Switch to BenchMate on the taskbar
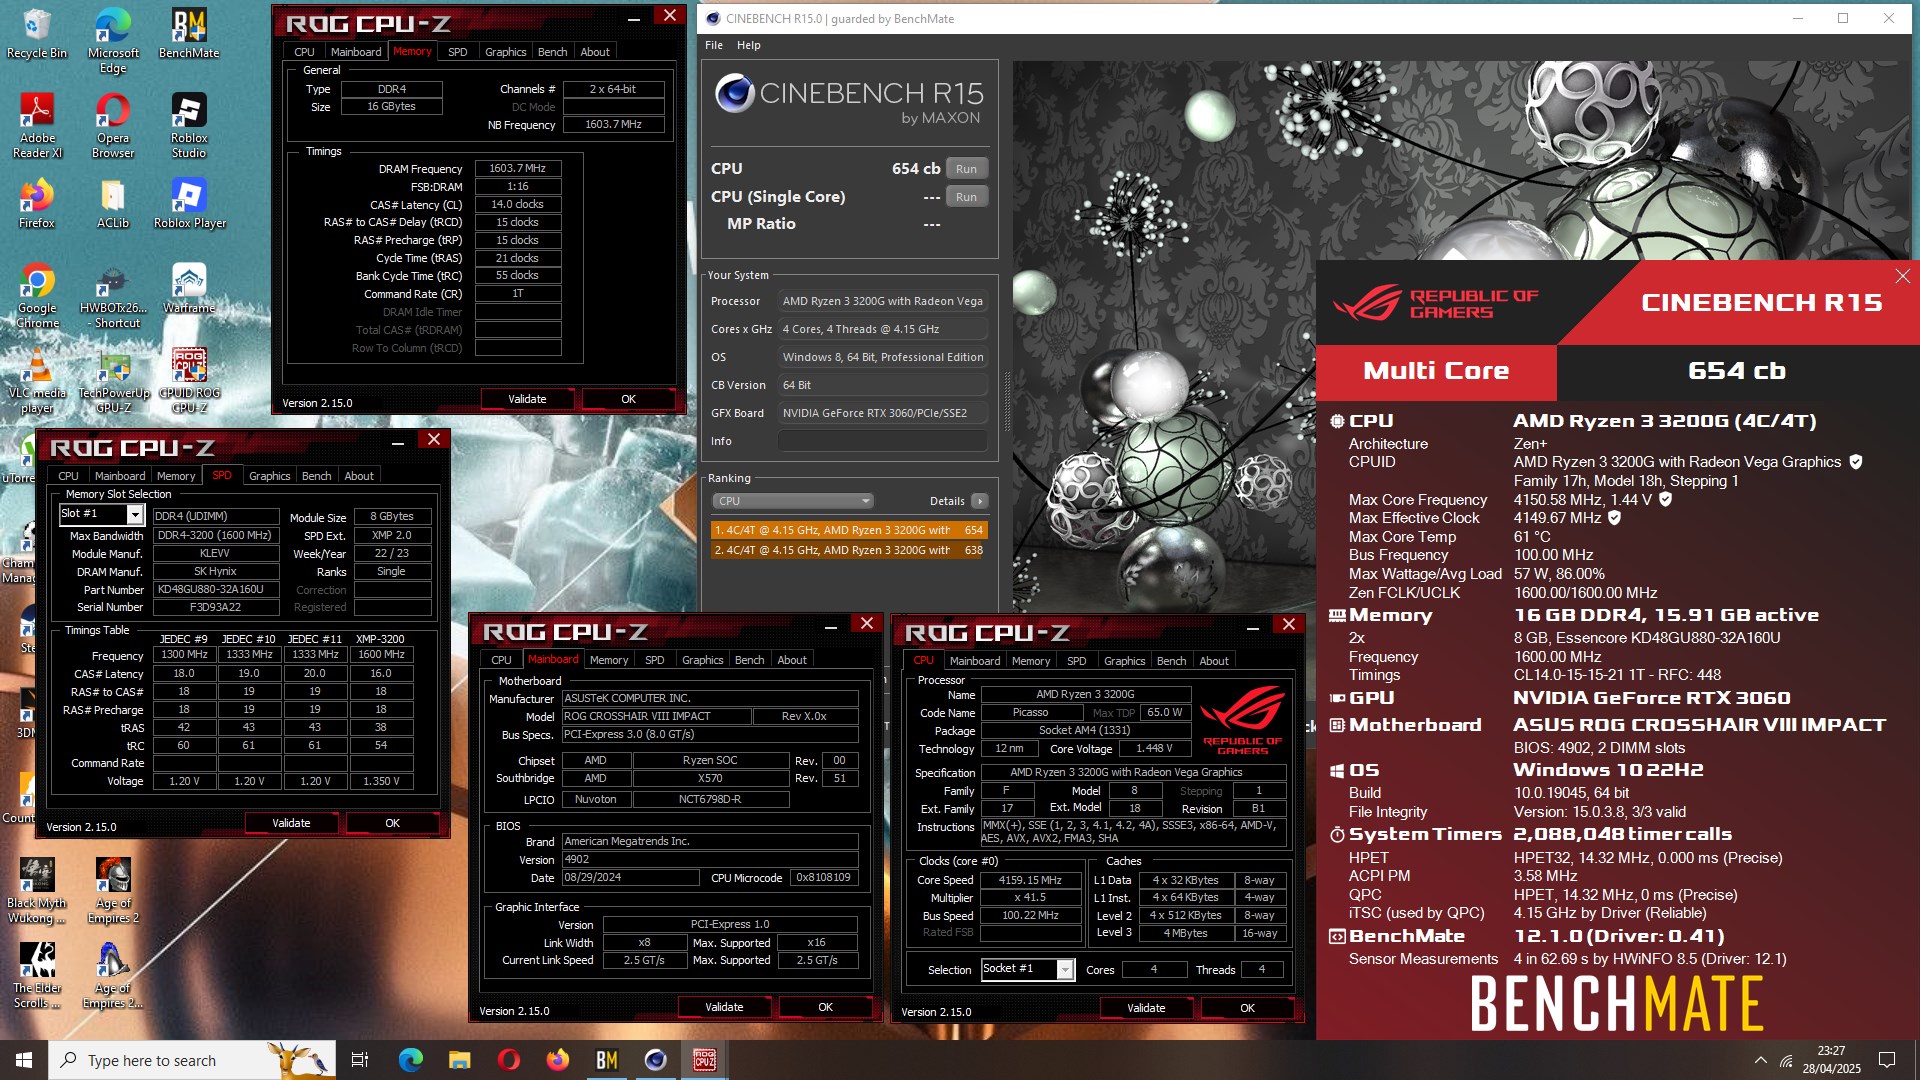The height and width of the screenshot is (1080, 1920). click(x=606, y=1060)
